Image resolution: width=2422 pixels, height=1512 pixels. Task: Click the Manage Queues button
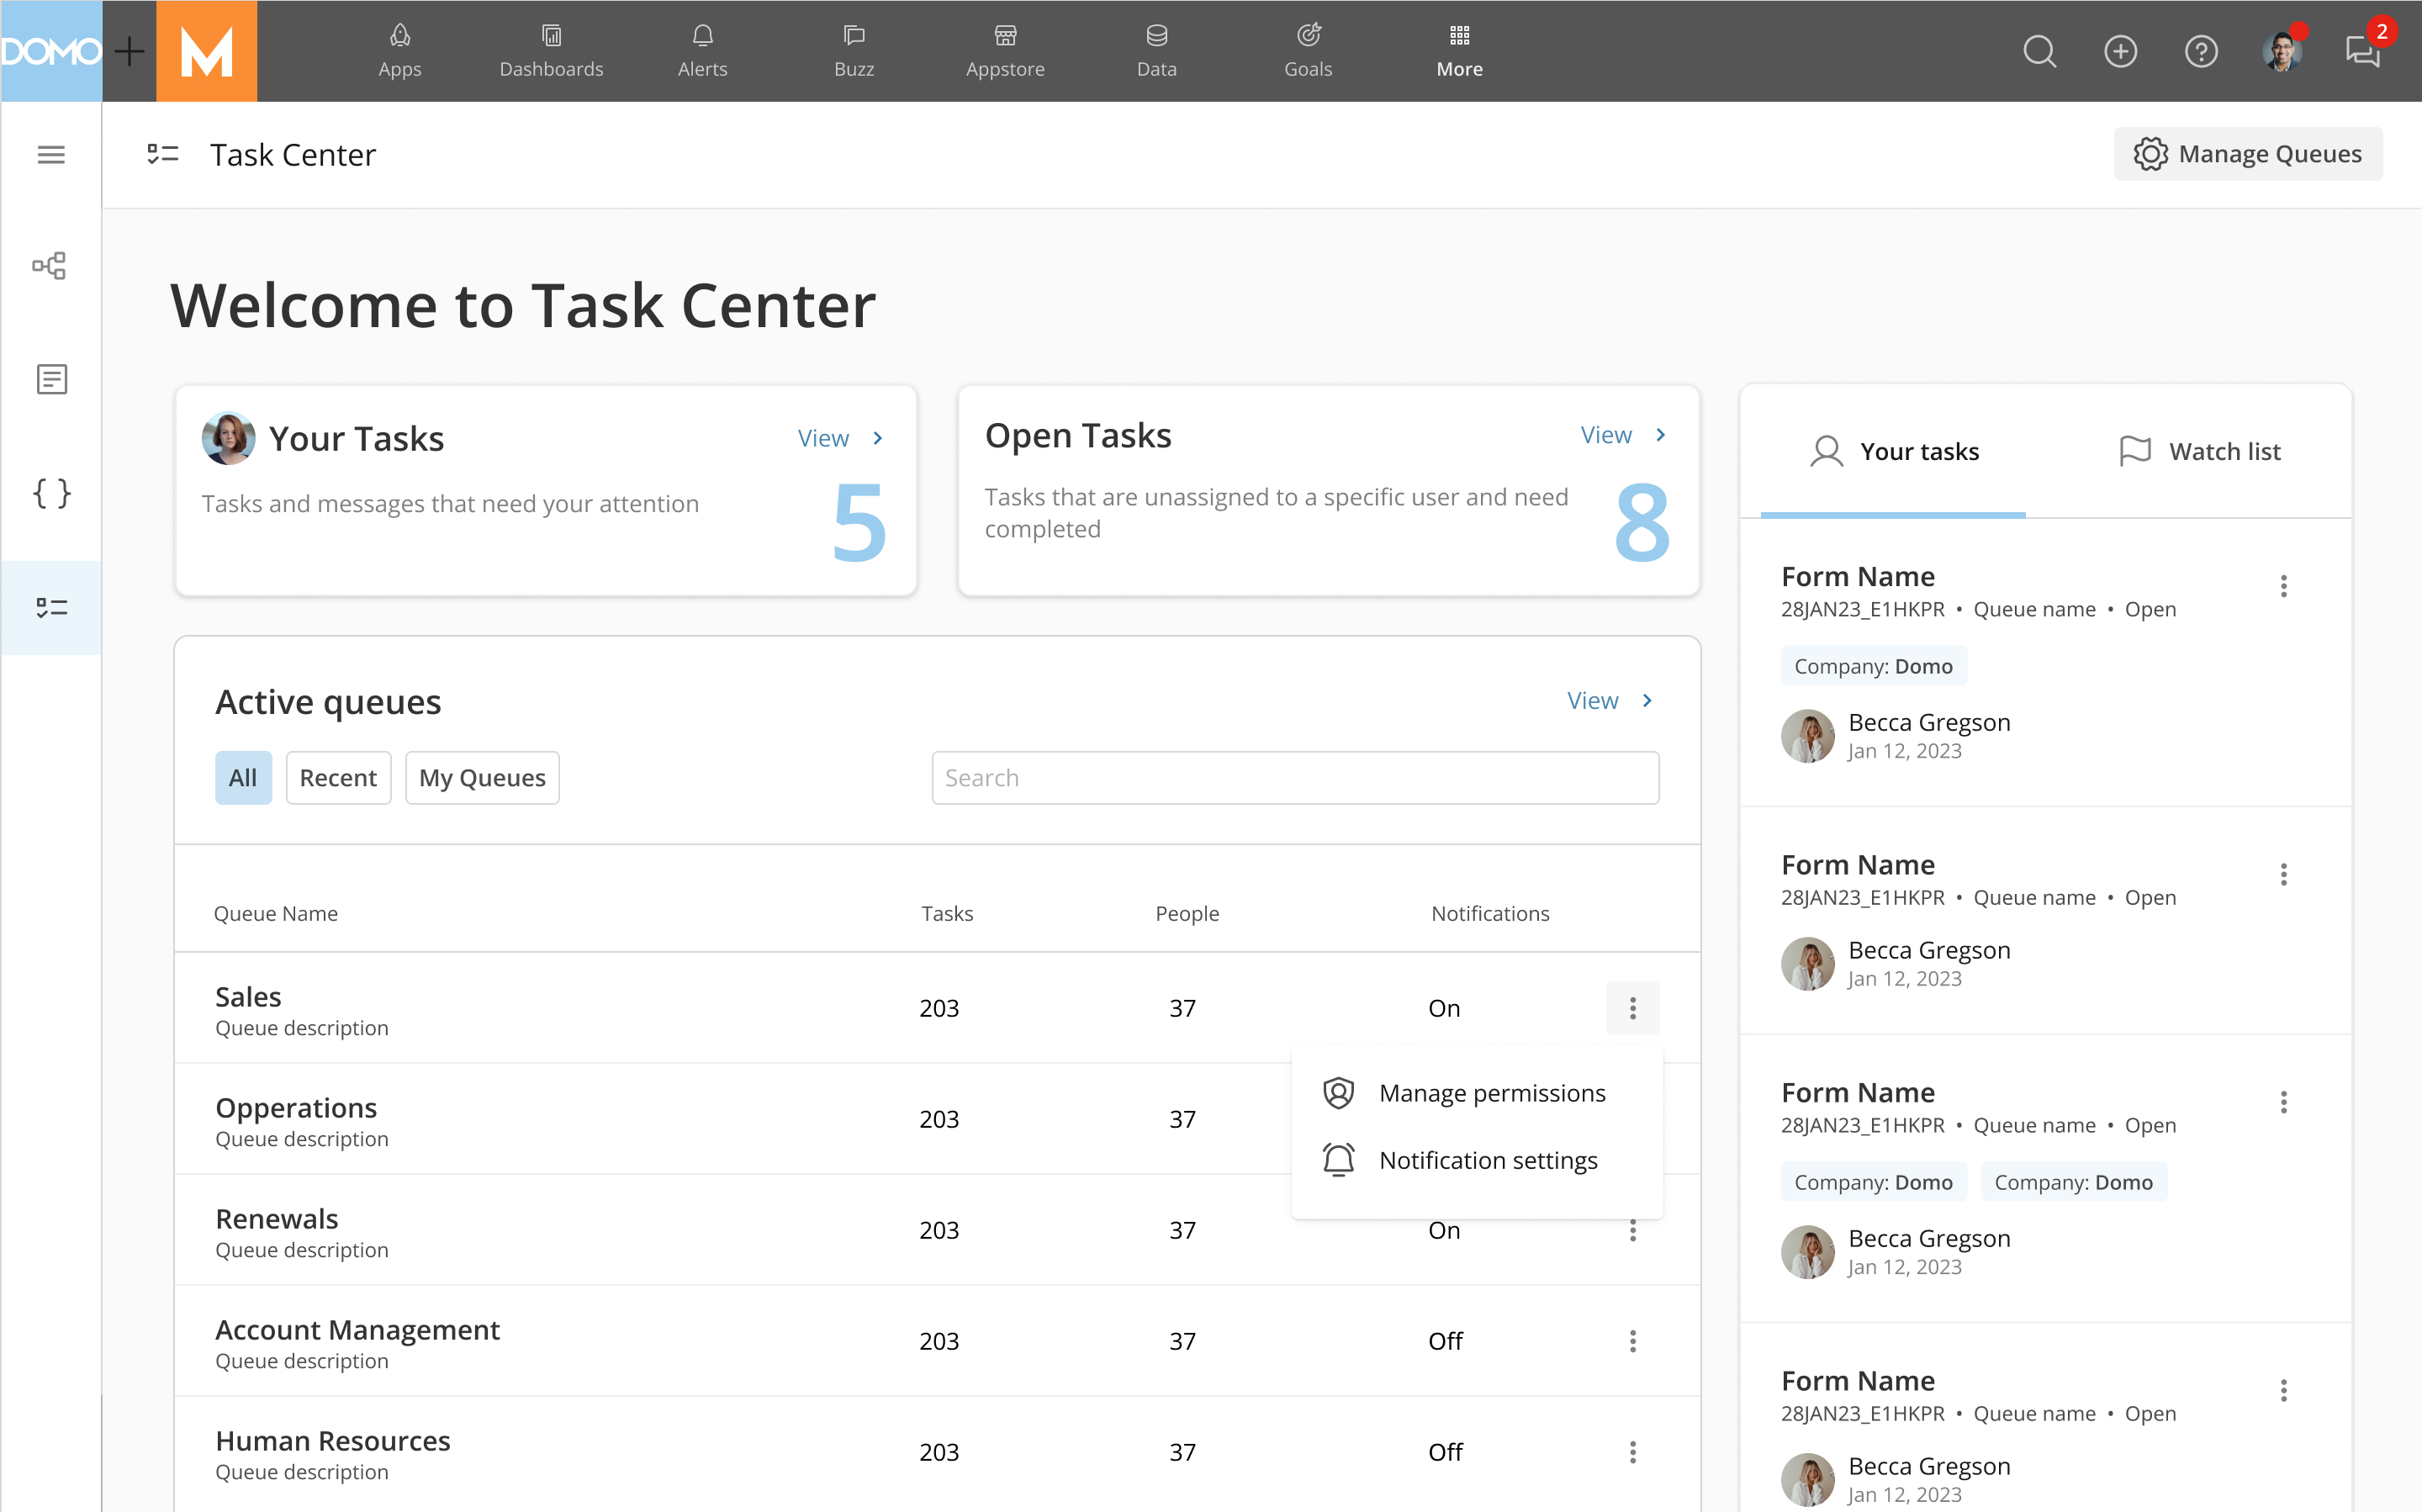pos(2247,154)
